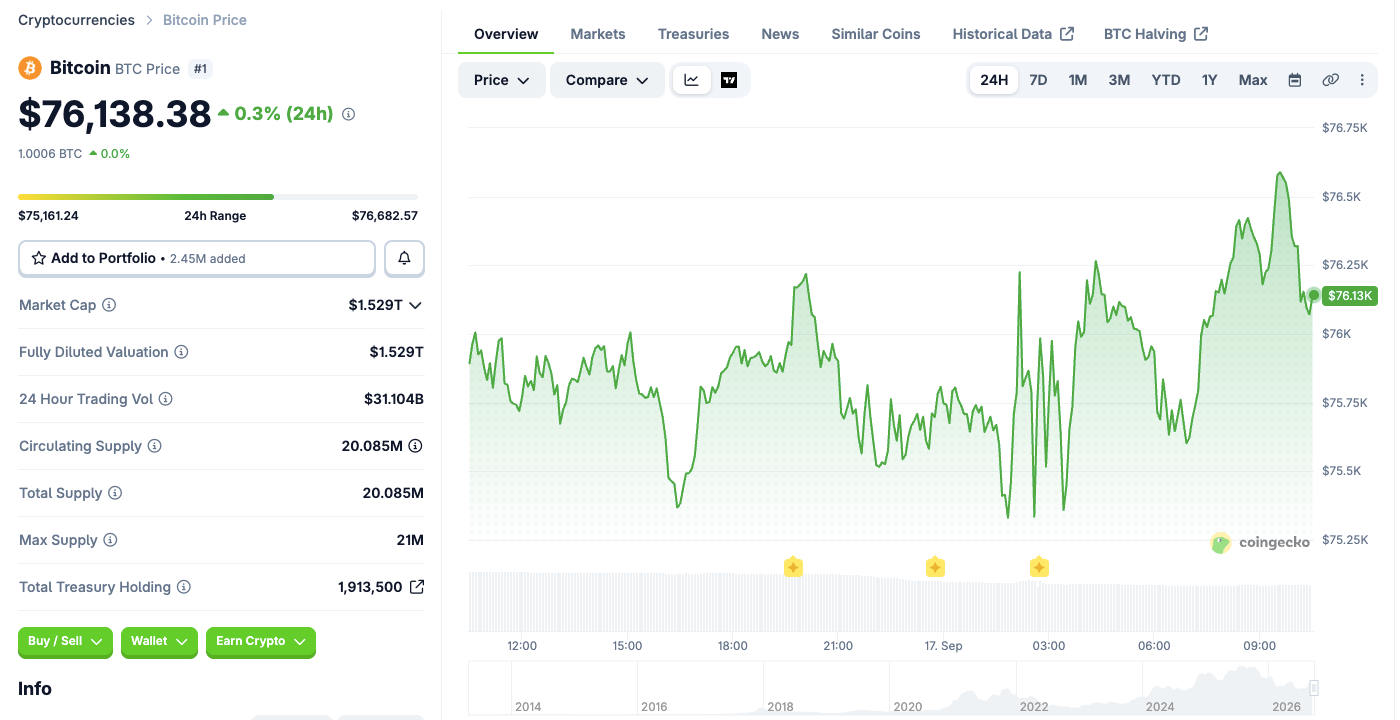The width and height of the screenshot is (1400, 720).
Task: Open the Wallet dropdown
Action: [x=159, y=642]
